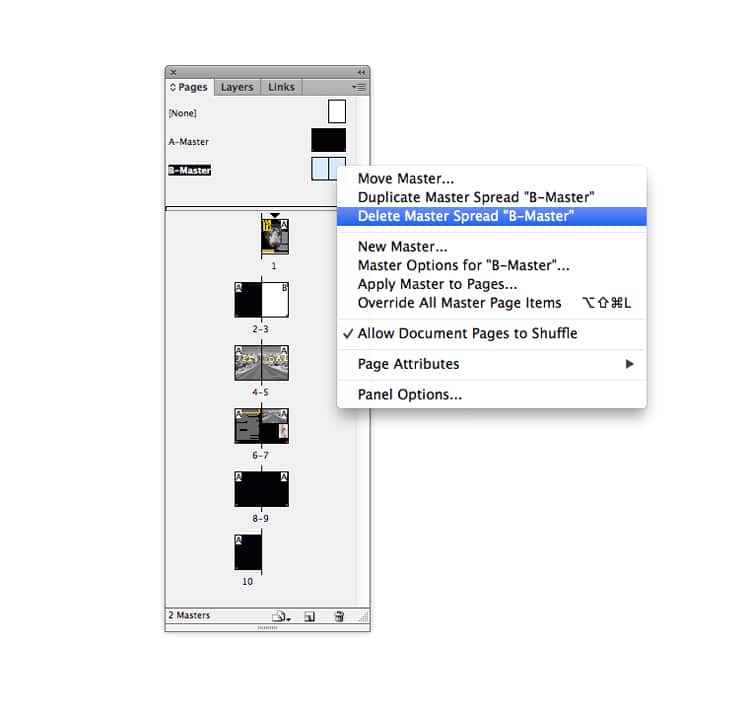Click the "2 Masters" status text
This screenshot has height=716, width=750.
(189, 615)
